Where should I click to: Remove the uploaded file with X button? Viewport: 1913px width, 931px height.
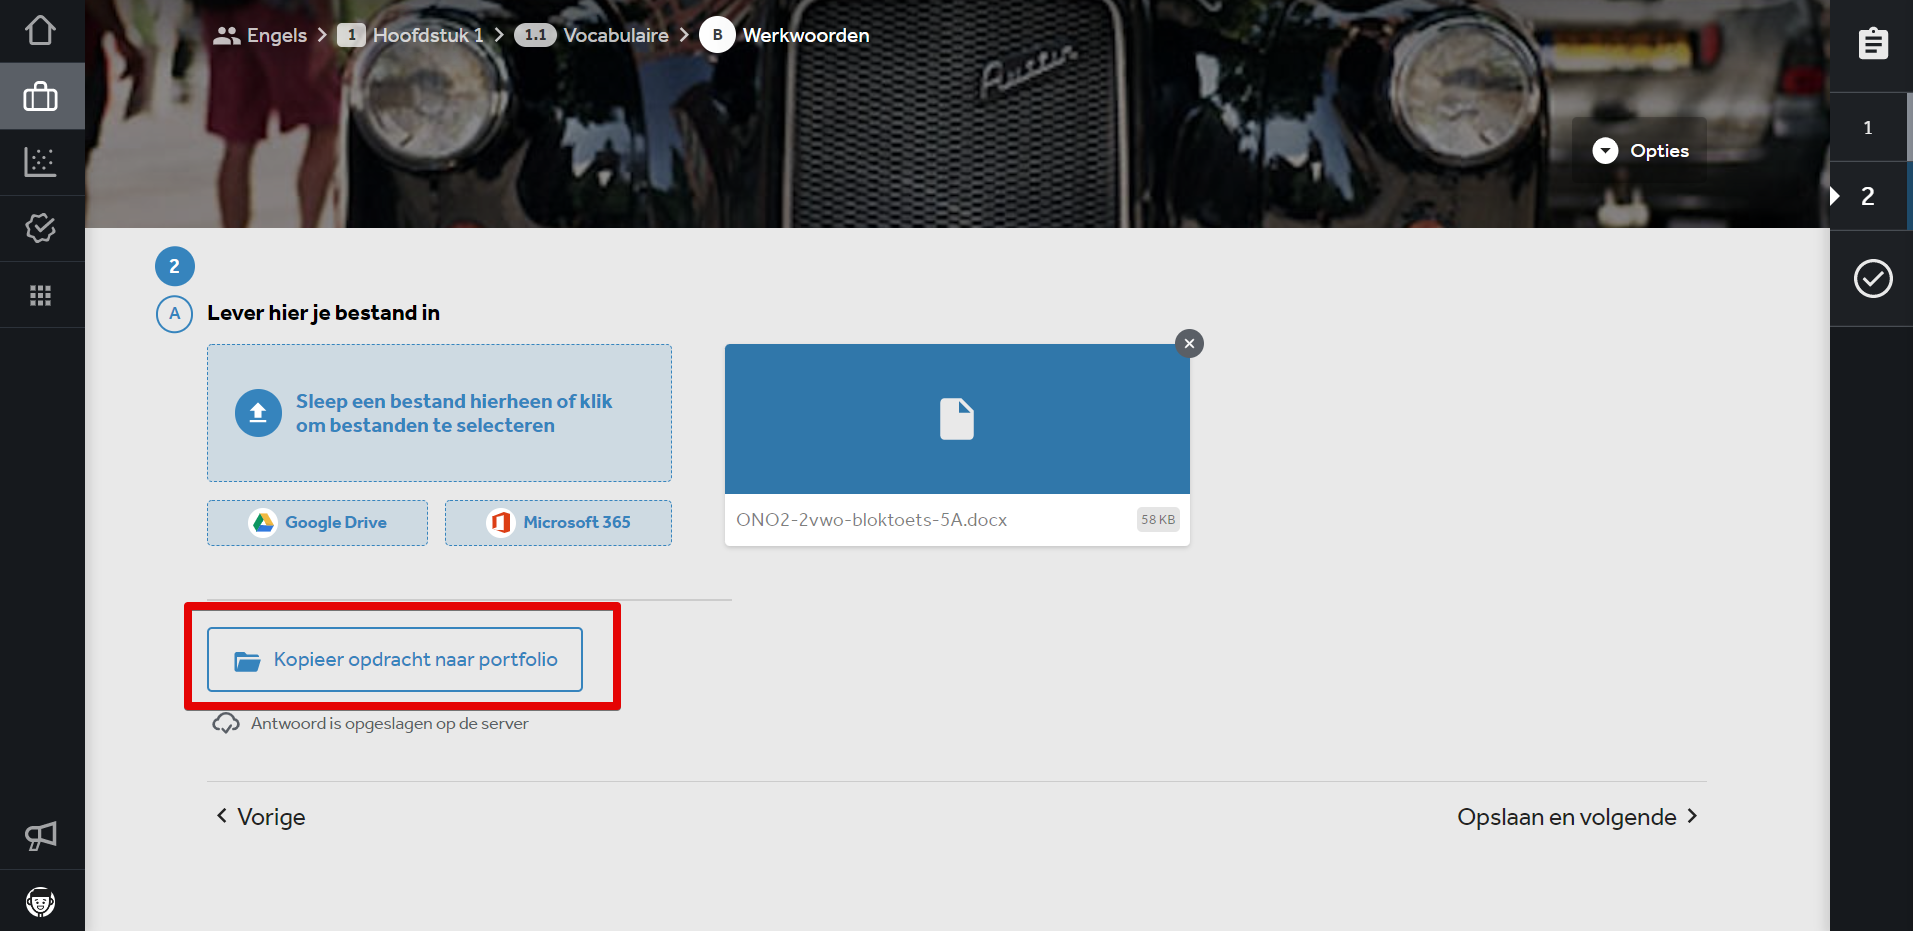(x=1189, y=343)
